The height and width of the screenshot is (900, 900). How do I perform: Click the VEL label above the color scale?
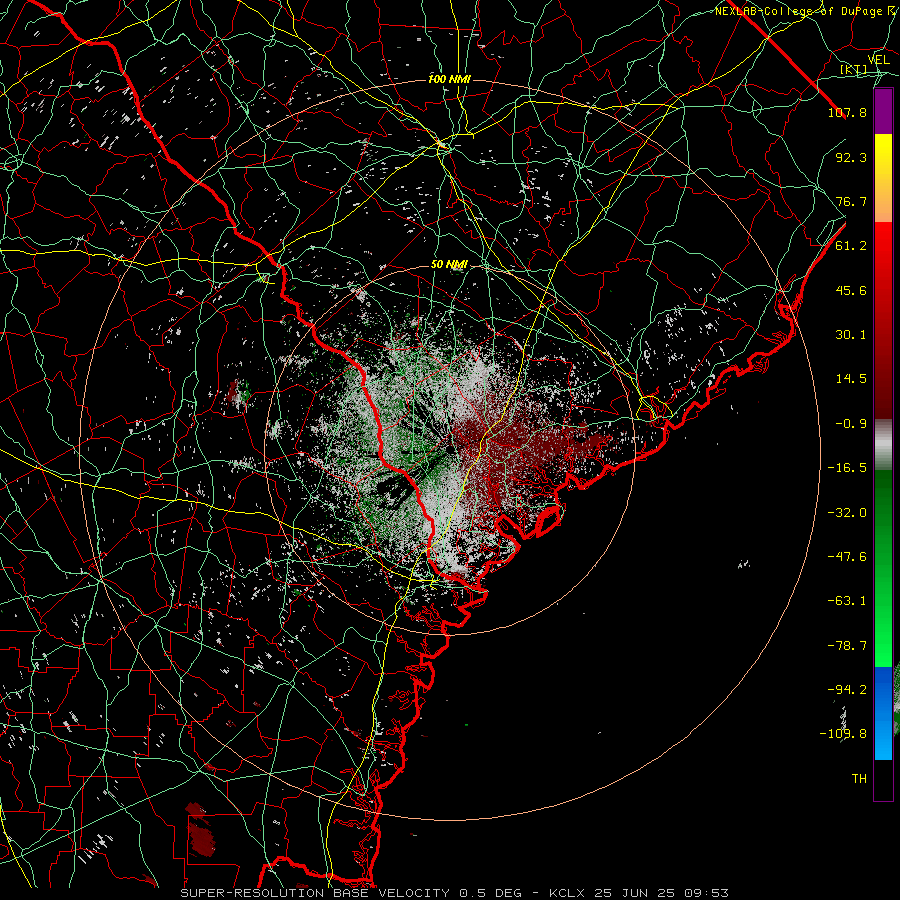tap(878, 60)
